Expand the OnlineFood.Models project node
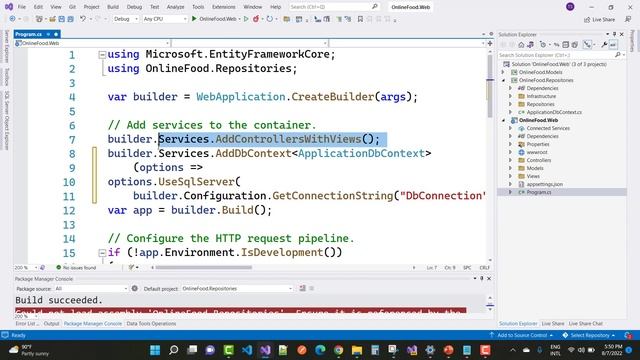The image size is (640, 360). 503,72
